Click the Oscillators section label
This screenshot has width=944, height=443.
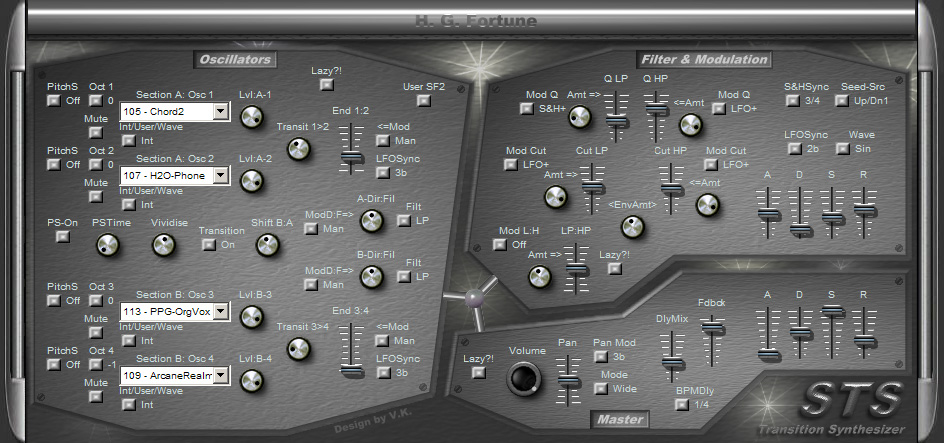point(235,59)
